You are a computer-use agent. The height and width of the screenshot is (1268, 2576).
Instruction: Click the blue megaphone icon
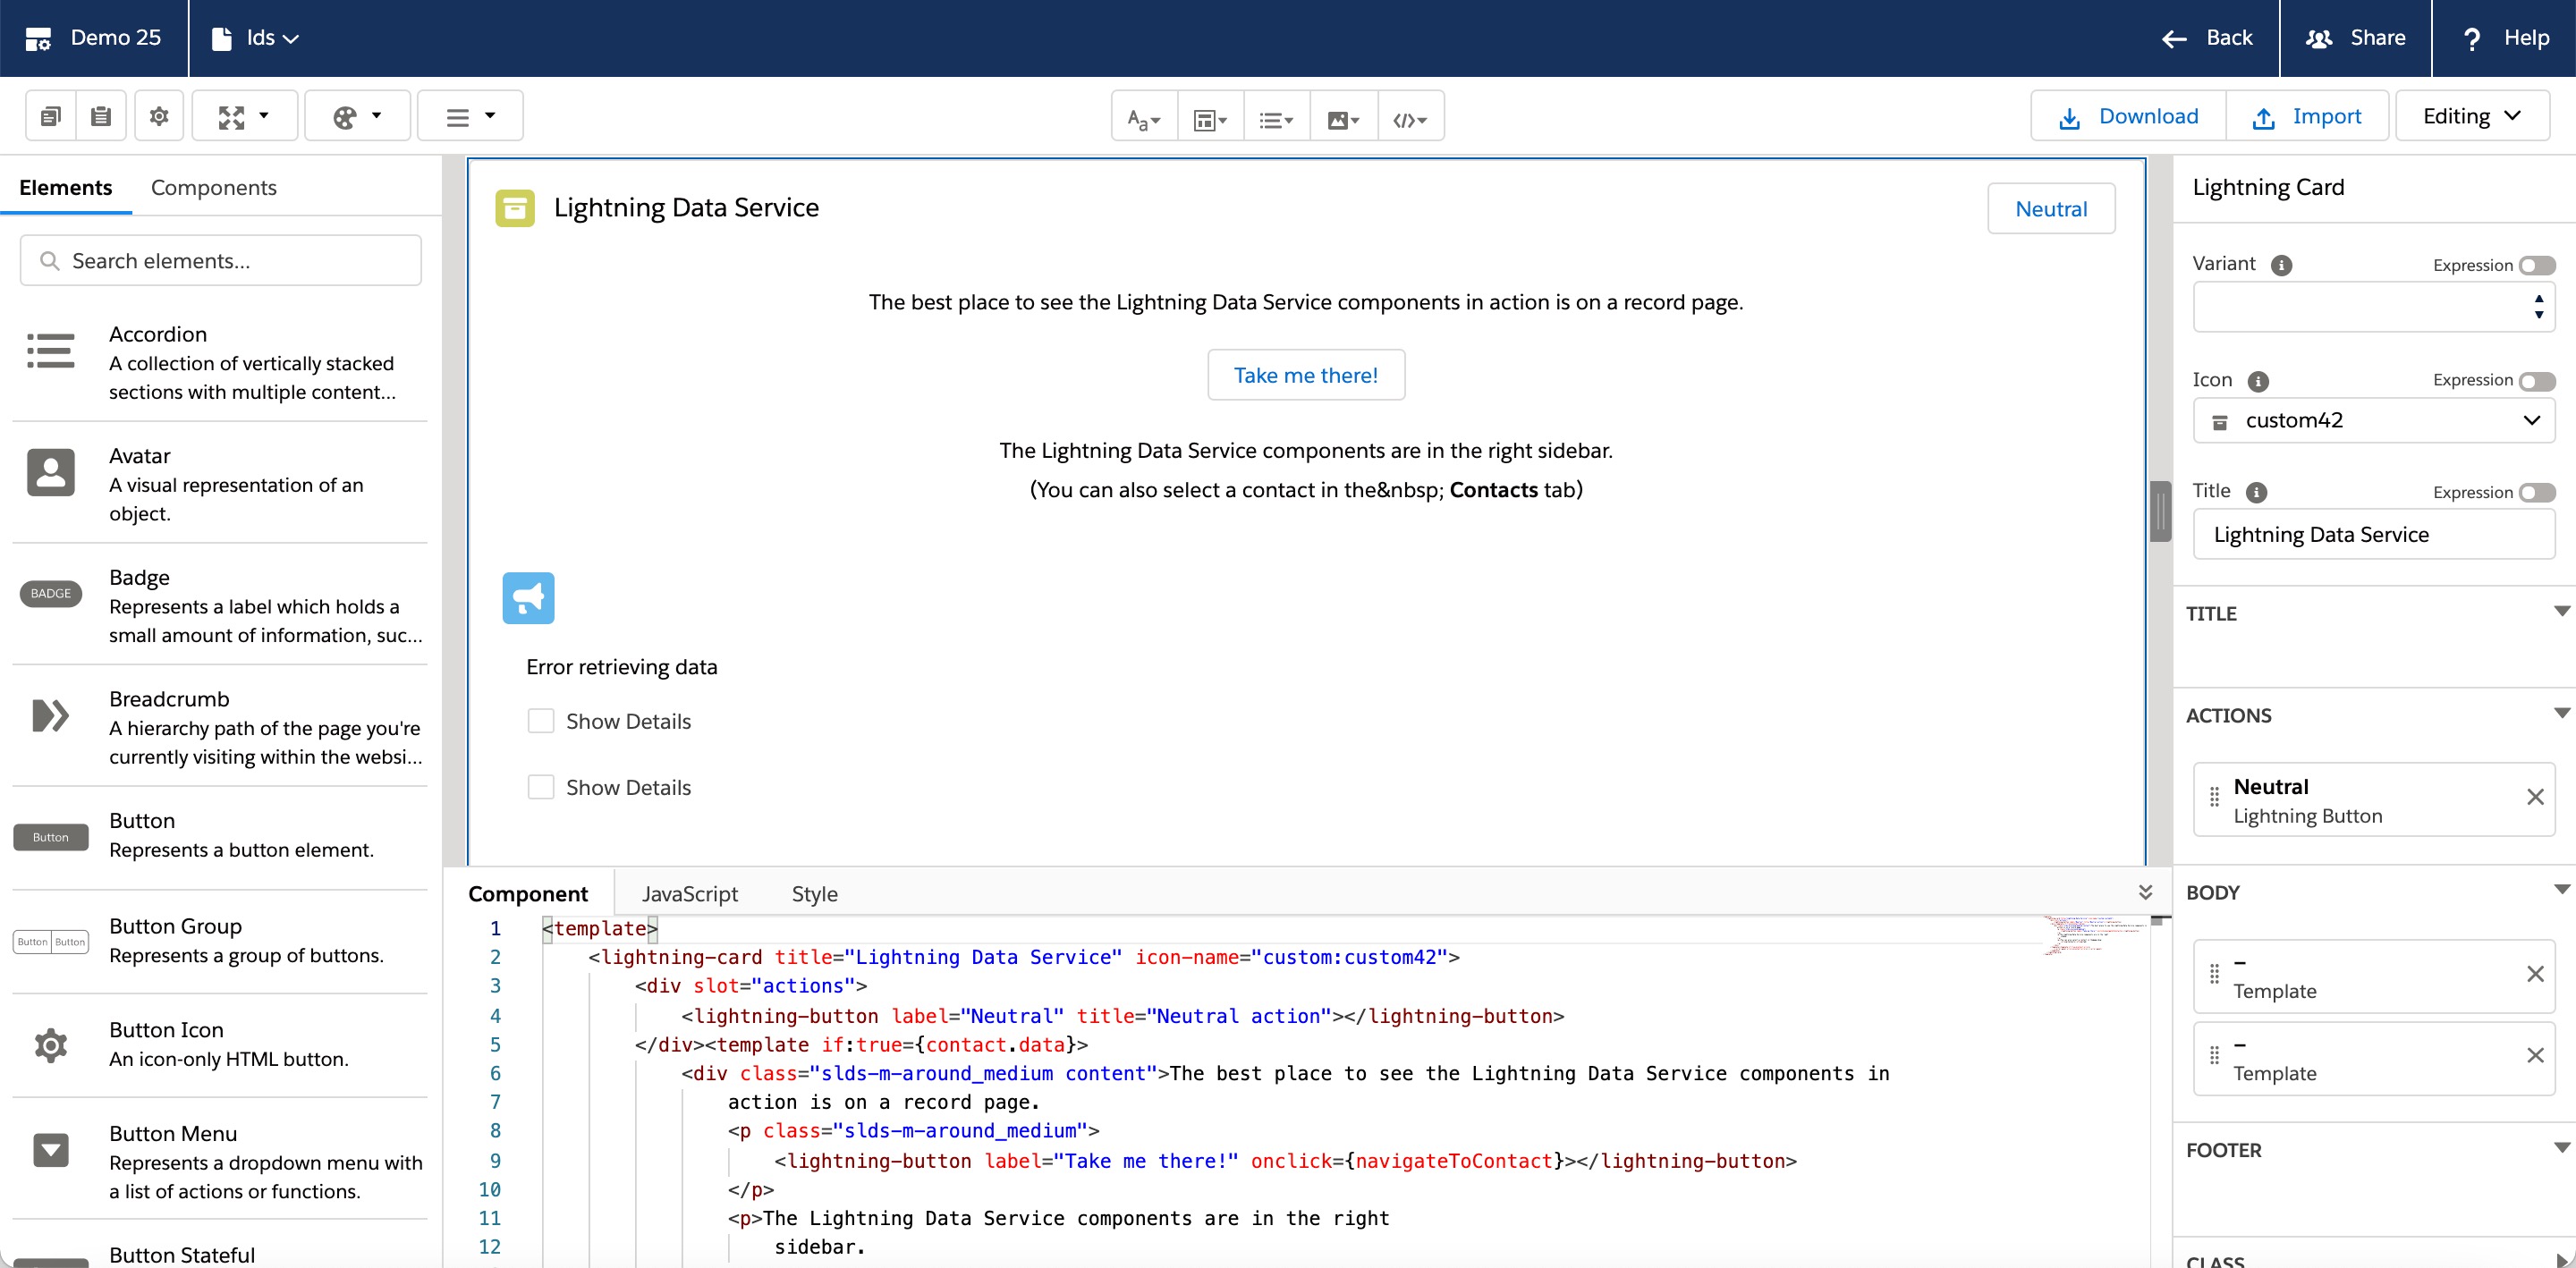[x=528, y=598]
